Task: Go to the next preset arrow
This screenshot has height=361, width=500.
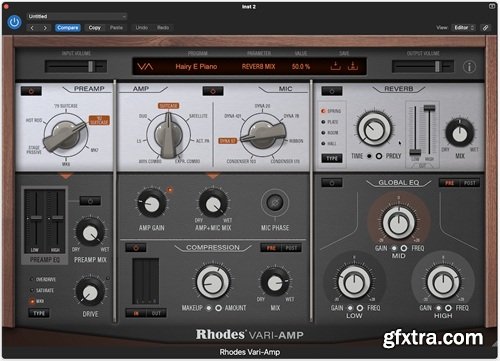Action: pyautogui.click(x=45, y=28)
